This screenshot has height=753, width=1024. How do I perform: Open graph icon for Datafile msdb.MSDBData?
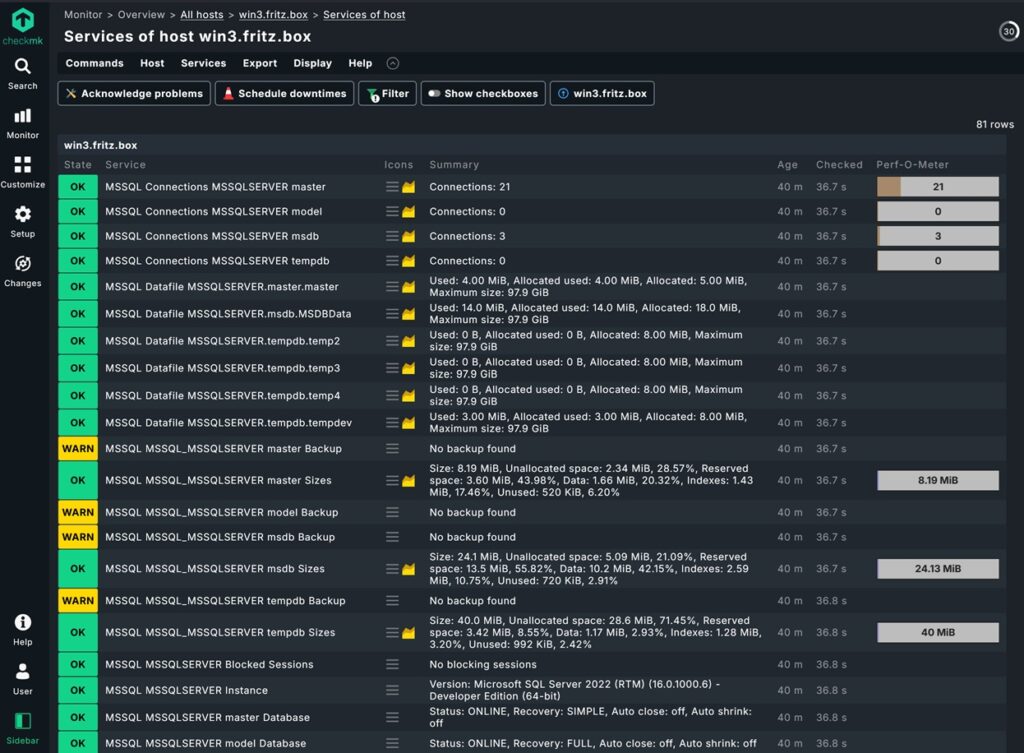[409, 314]
